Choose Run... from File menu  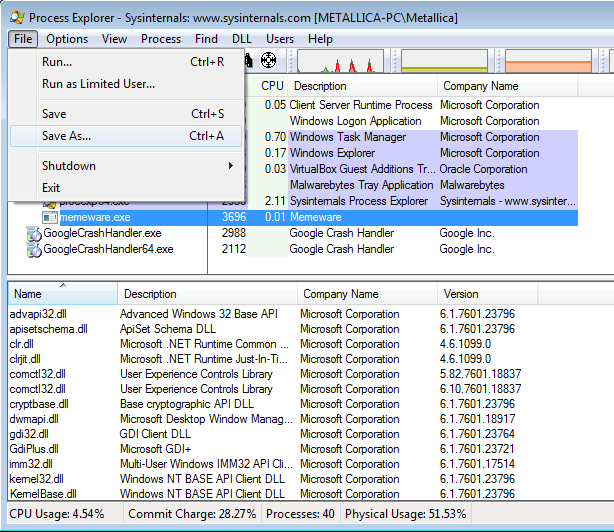[126, 62]
